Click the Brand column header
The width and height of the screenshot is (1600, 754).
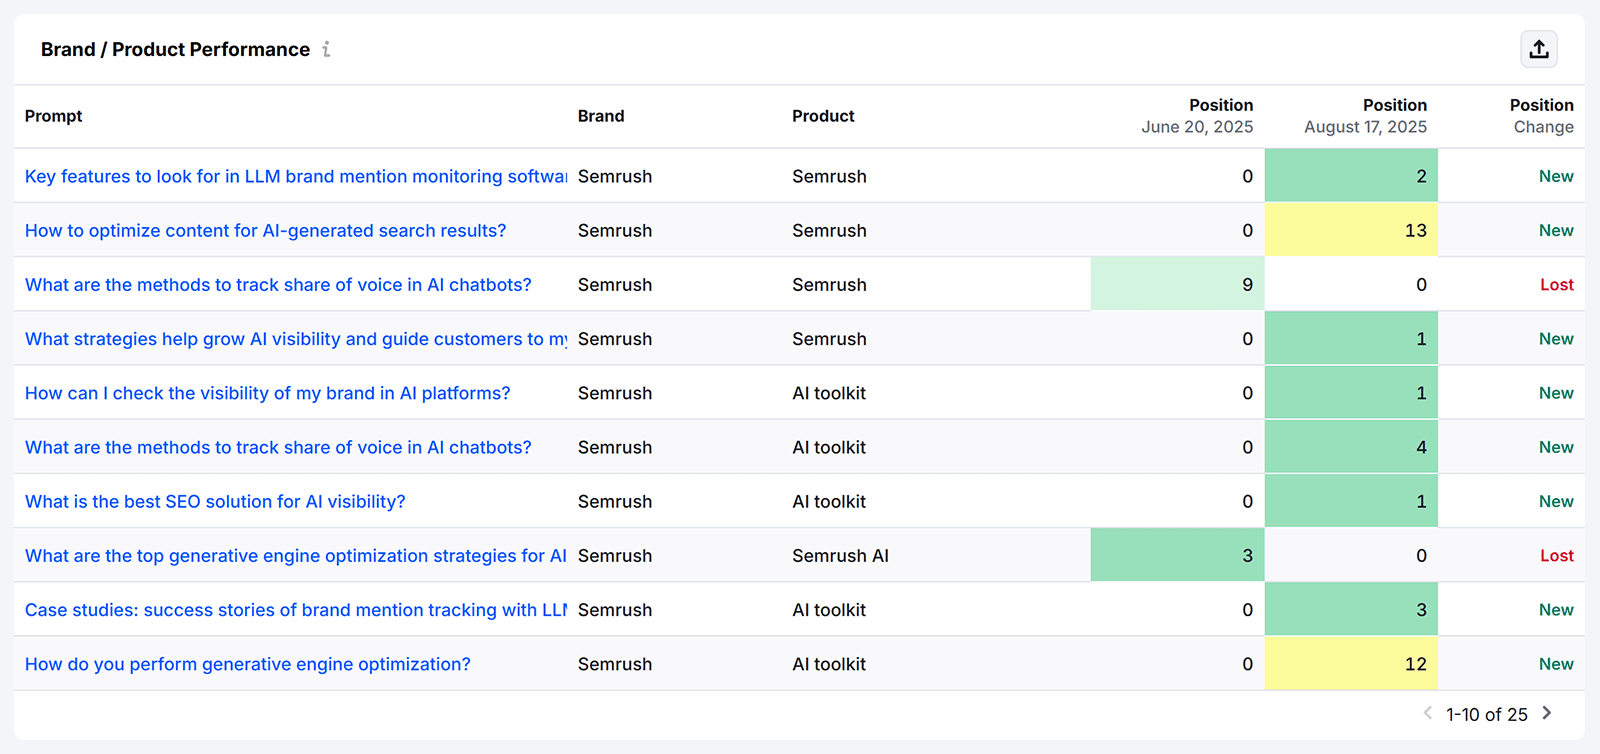click(601, 116)
